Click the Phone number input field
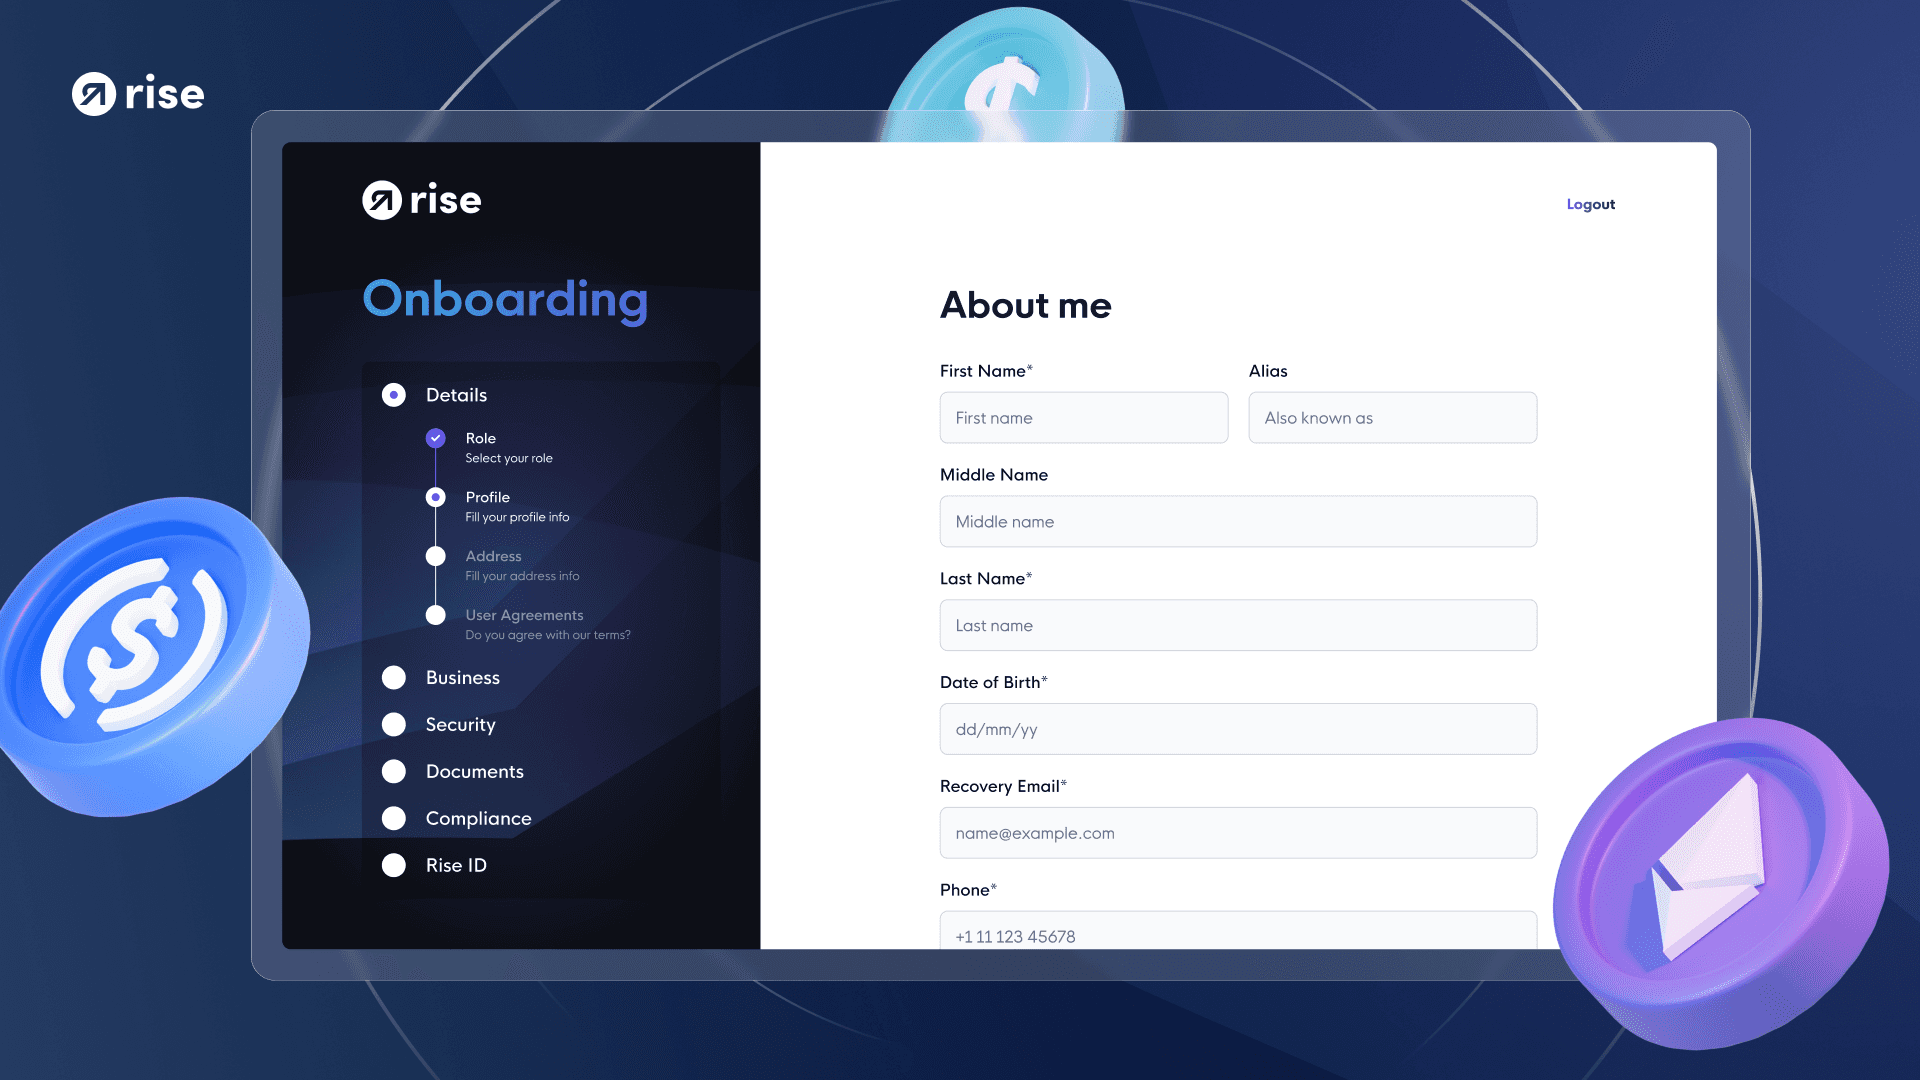 (x=1239, y=931)
